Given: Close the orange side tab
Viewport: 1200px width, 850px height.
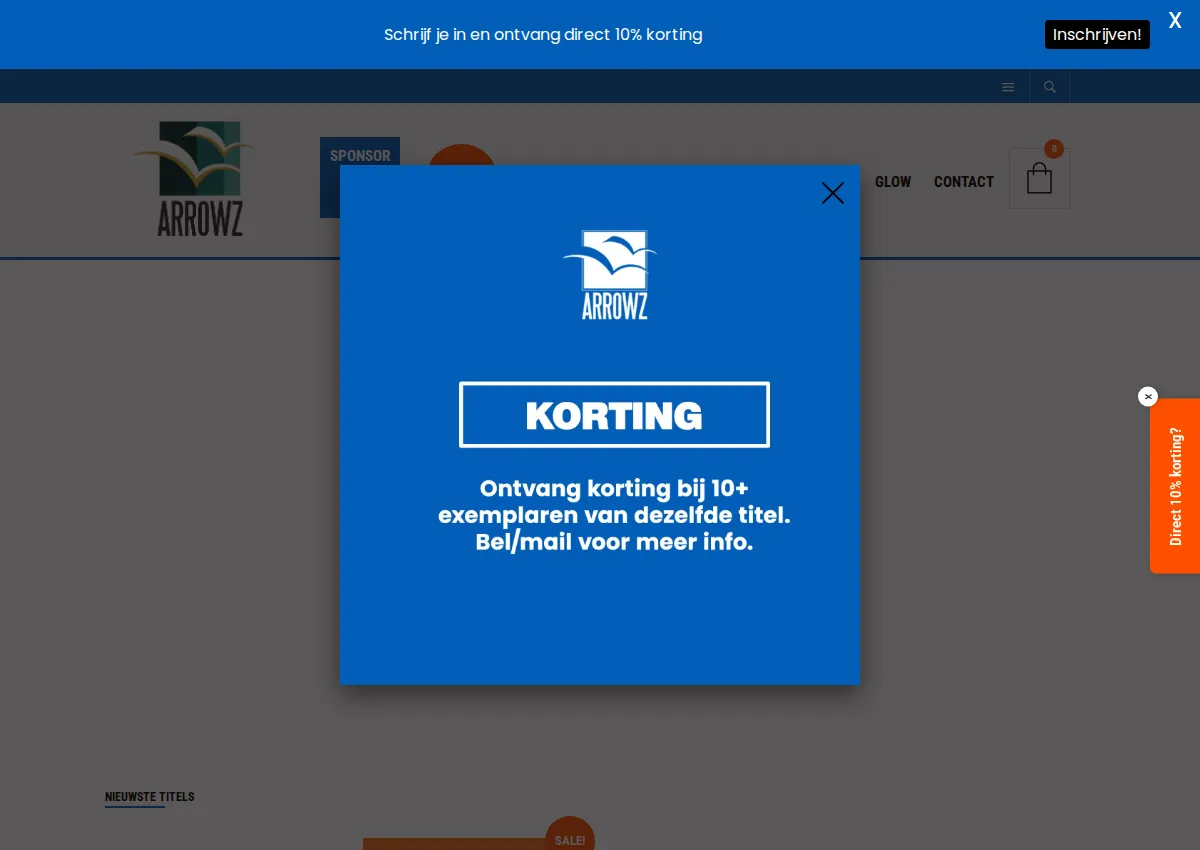Looking at the screenshot, I should click(1148, 397).
